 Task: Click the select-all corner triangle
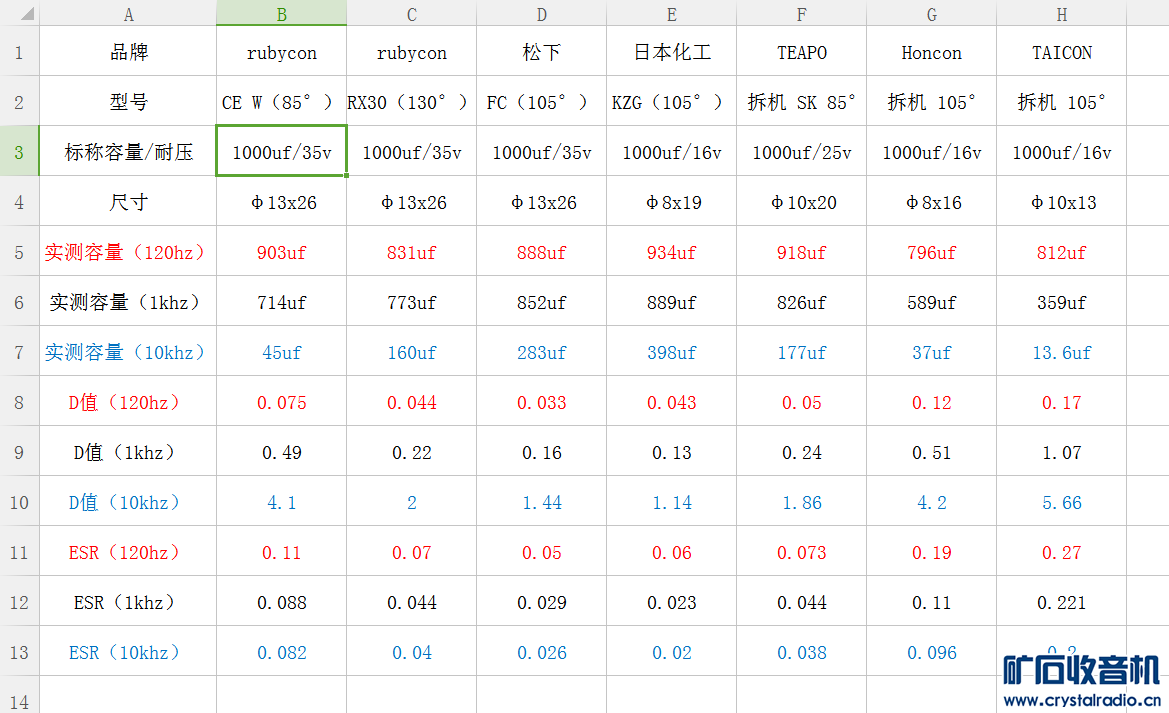27,14
